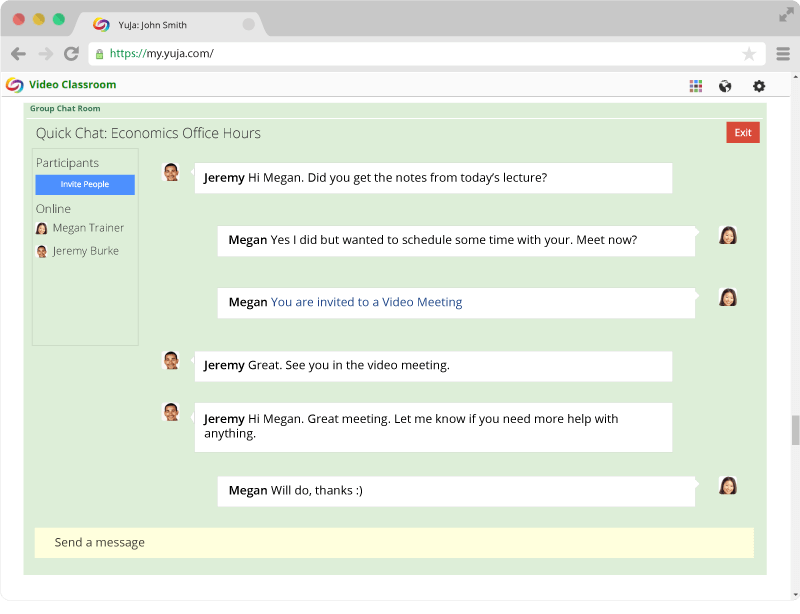Click Megan's avatar beside 'Will do, thanks' message
Viewport: 800px width, 614px height.
pyautogui.click(x=728, y=485)
